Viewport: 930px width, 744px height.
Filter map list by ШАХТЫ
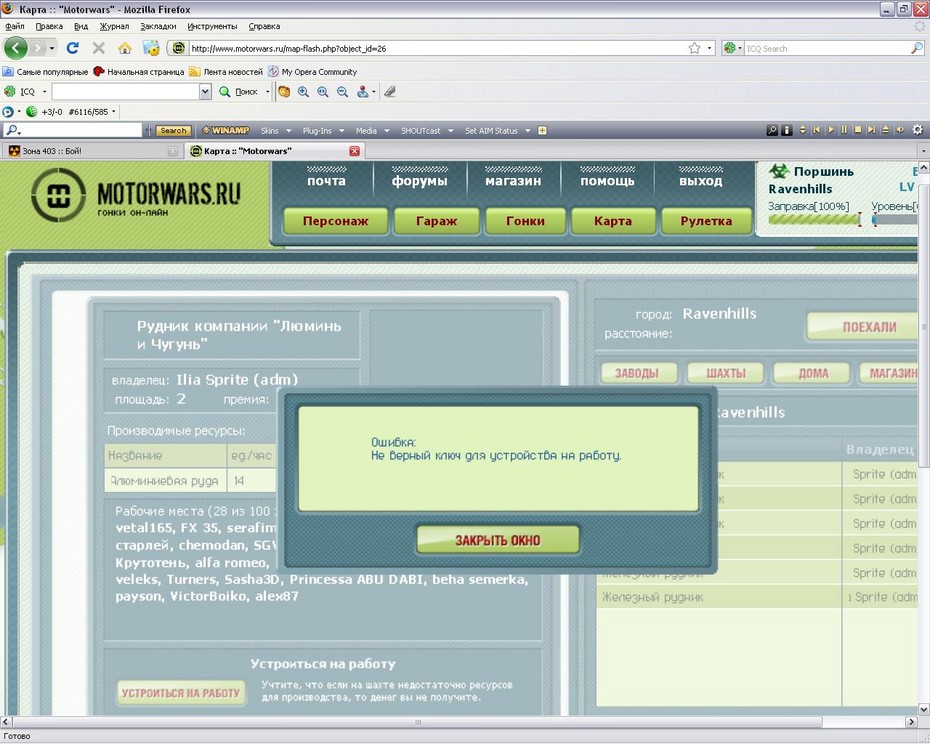(726, 373)
